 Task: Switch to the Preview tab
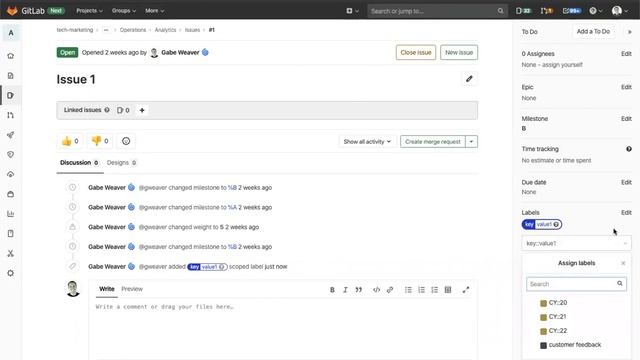click(132, 289)
